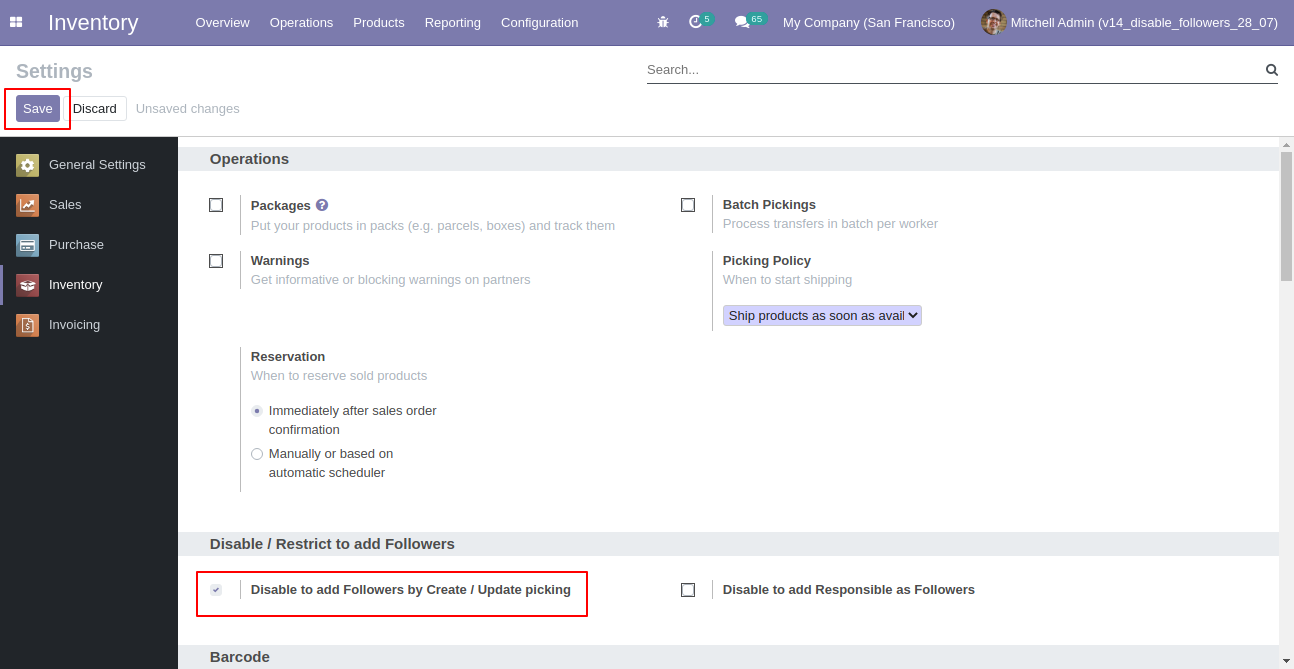Discard the unsaved changes
The width and height of the screenshot is (1294, 669).
point(95,109)
